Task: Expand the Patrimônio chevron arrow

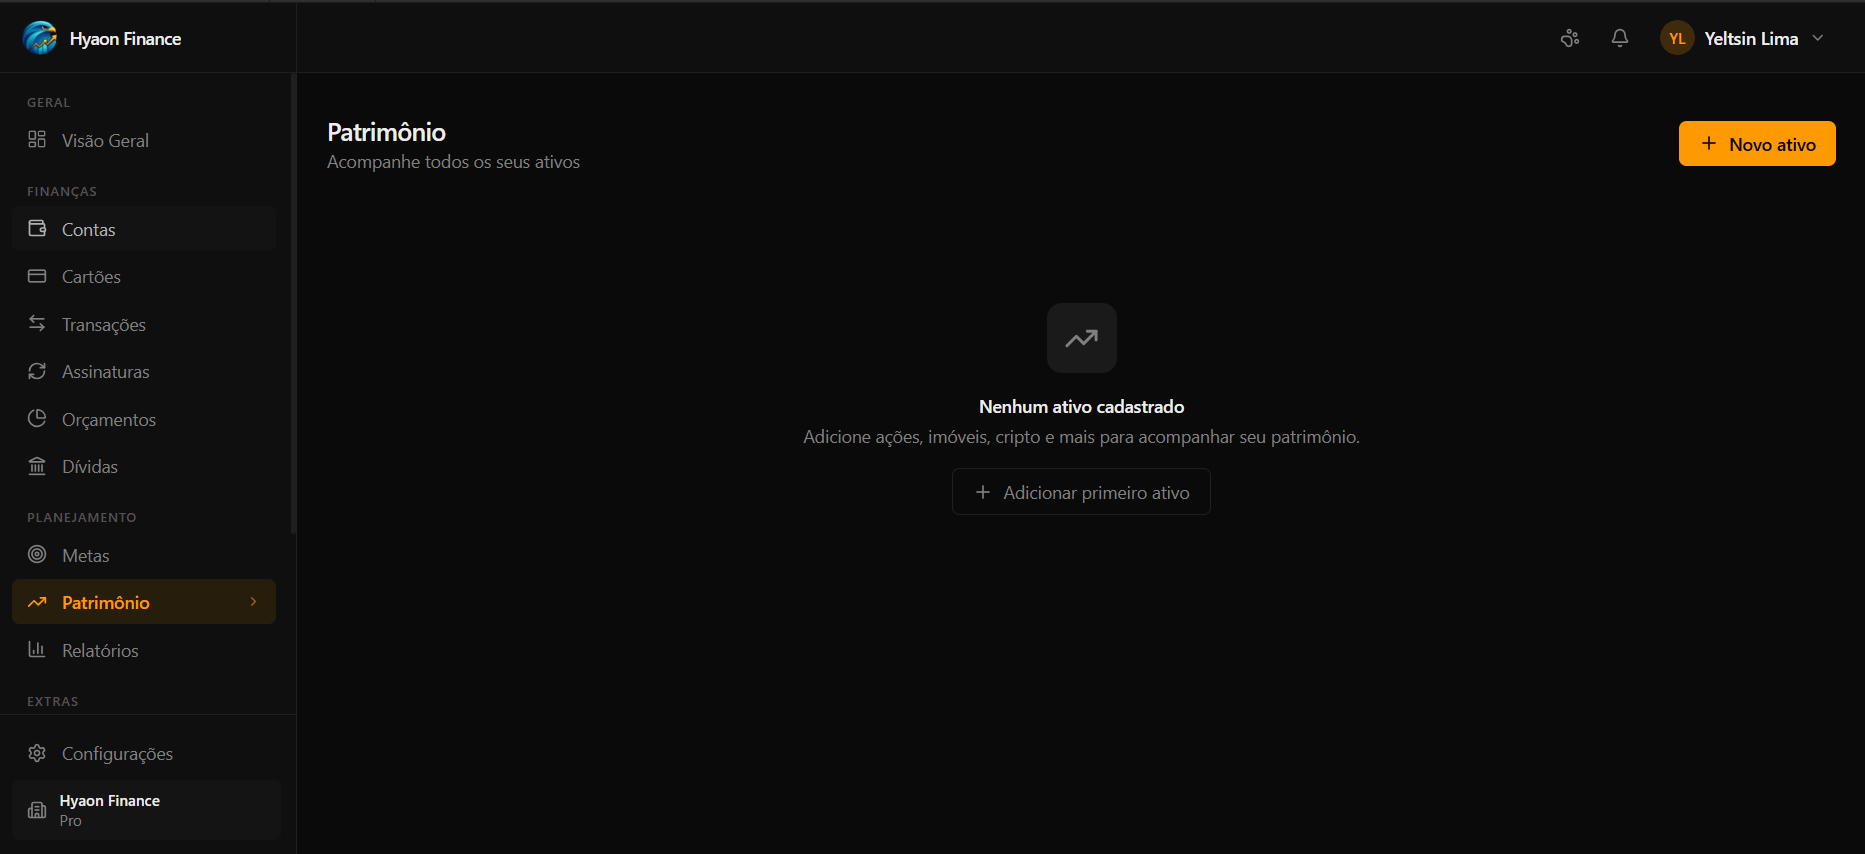Action: [x=253, y=602]
